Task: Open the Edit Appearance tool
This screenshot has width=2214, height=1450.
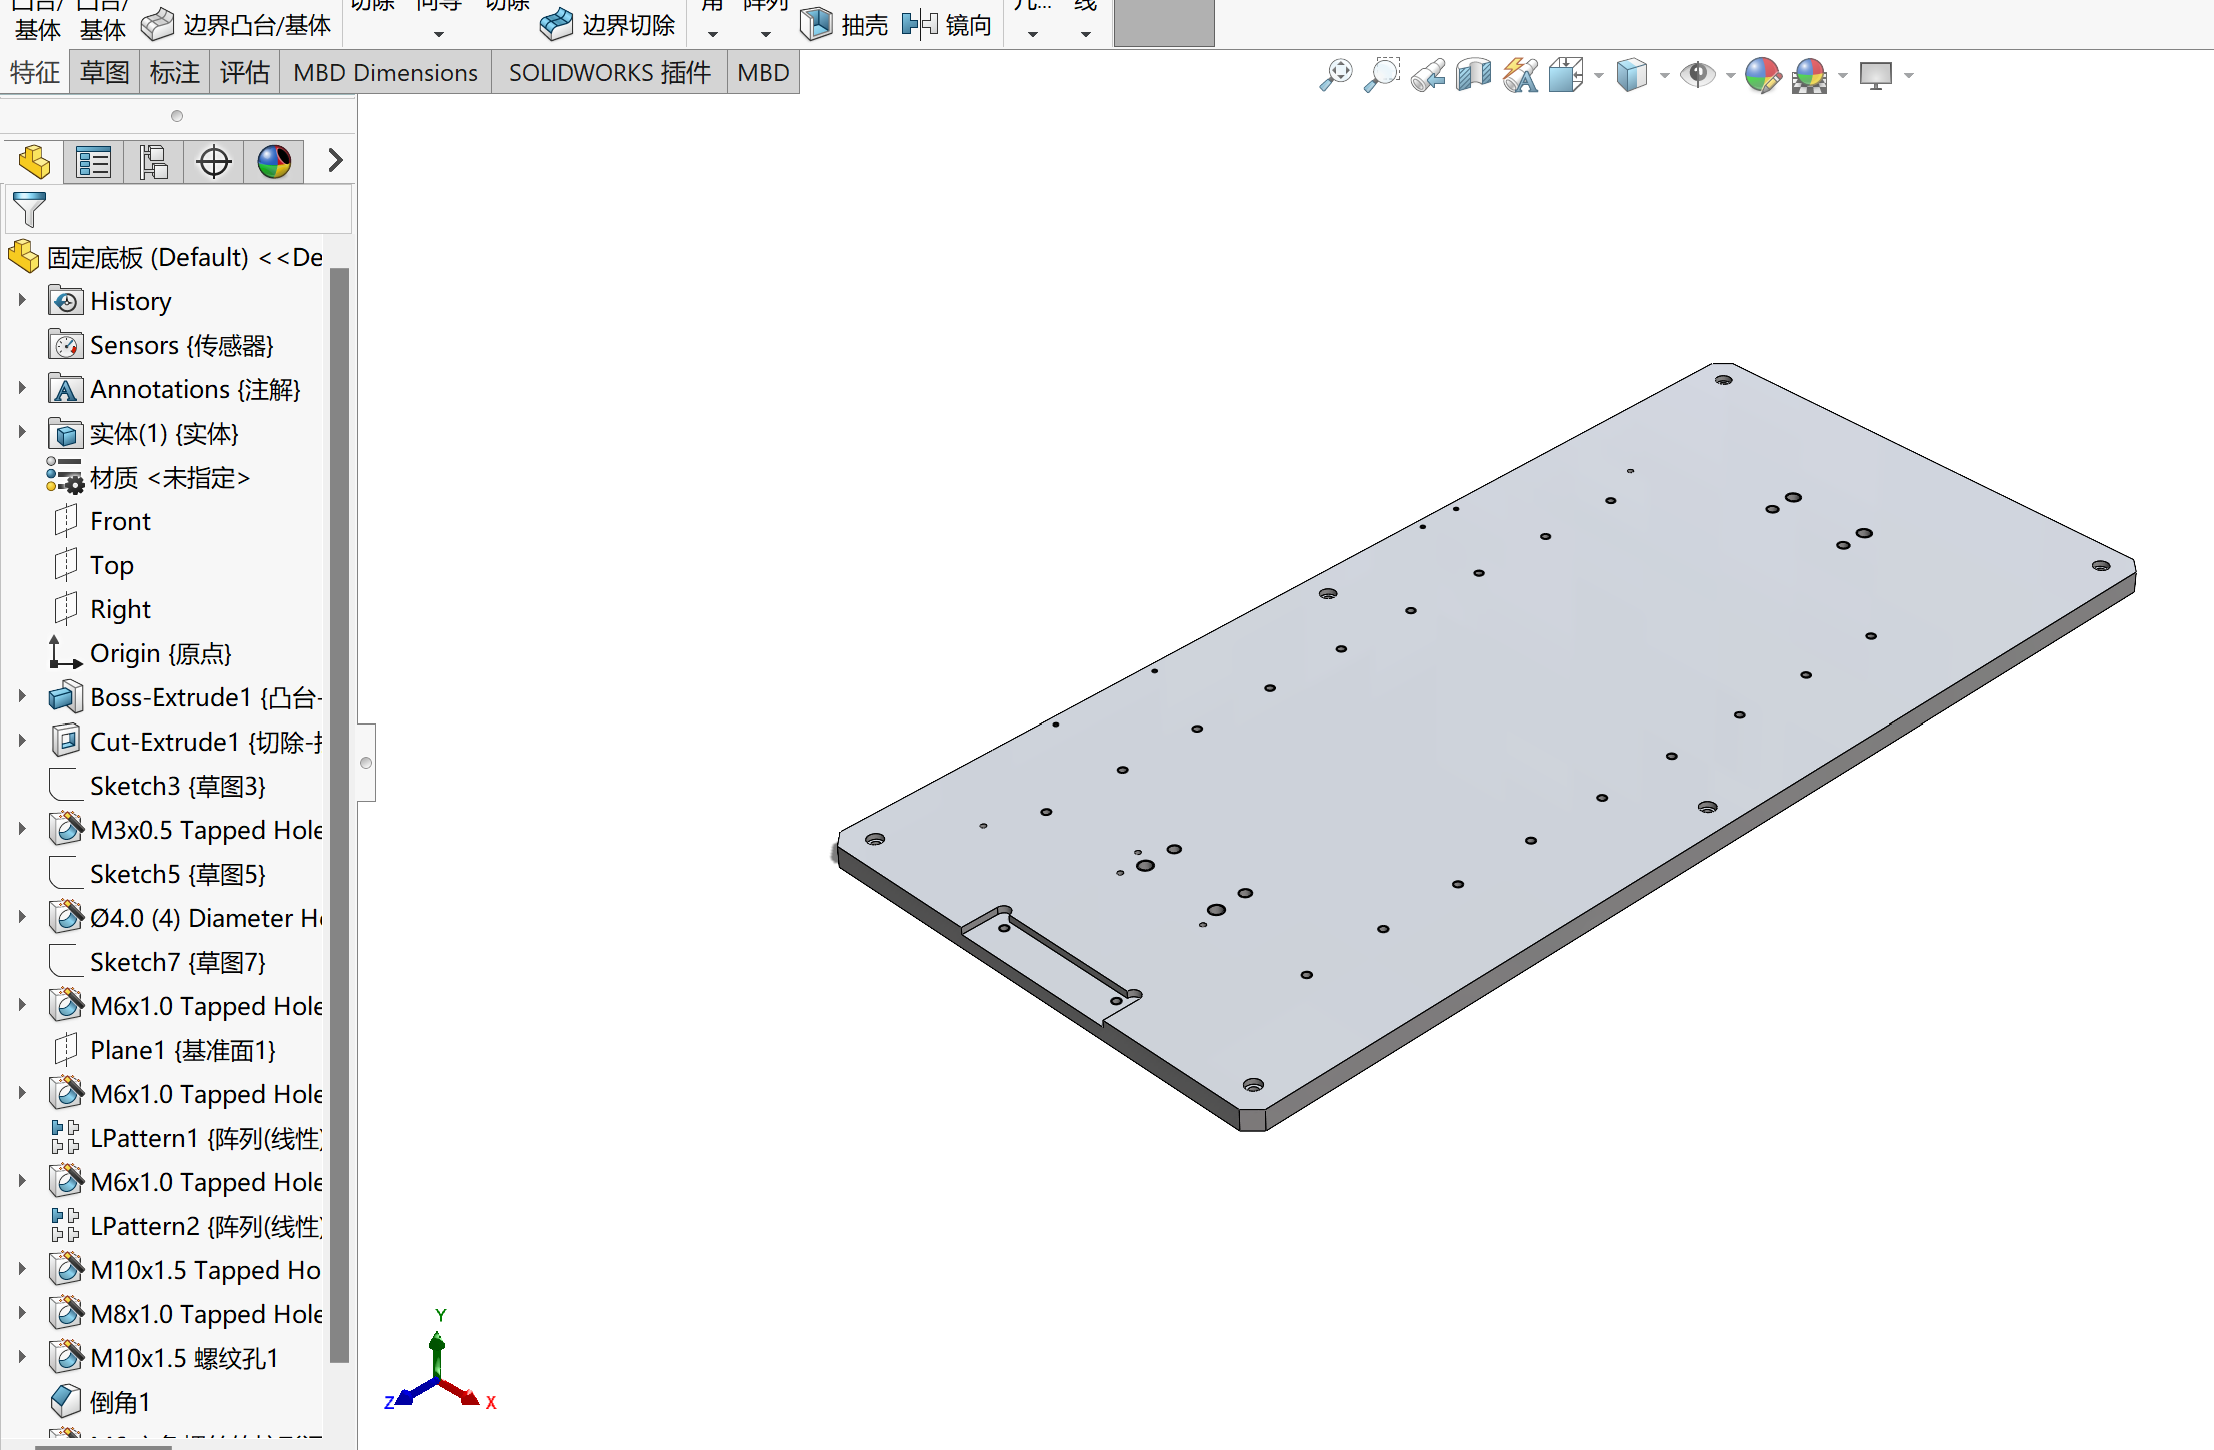Action: [1762, 75]
